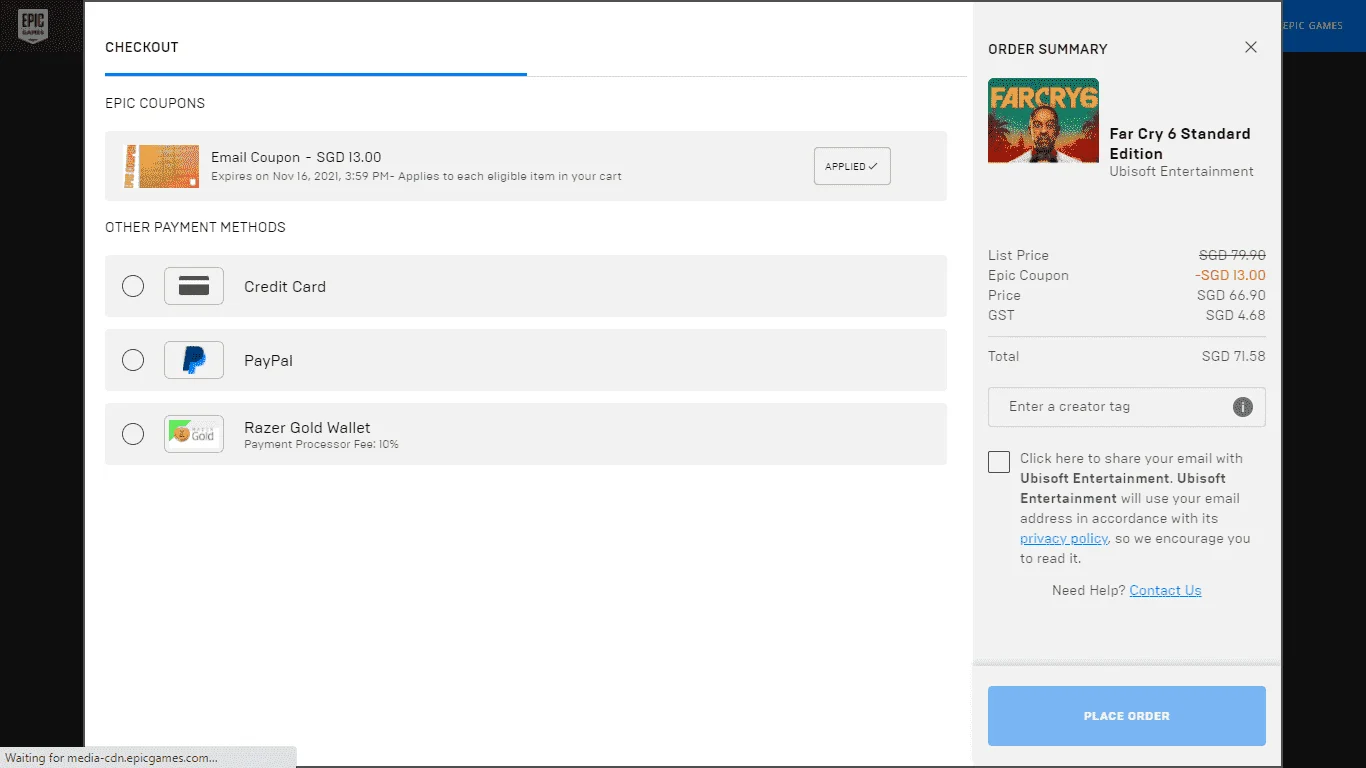
Task: Click the OTHER PAYMENT METHODS heading
Action: 195,227
